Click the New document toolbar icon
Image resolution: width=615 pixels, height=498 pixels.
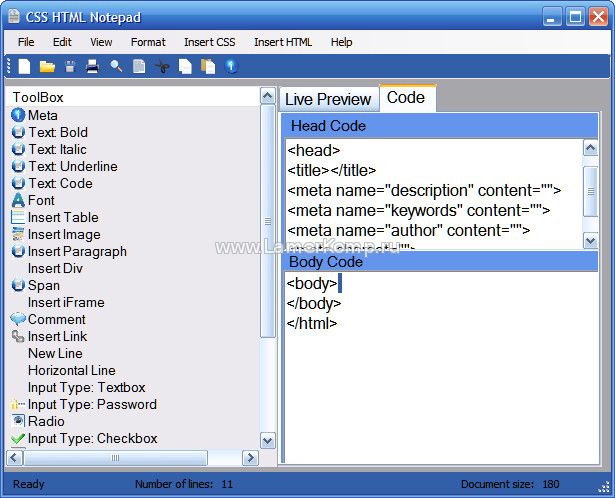click(x=24, y=67)
